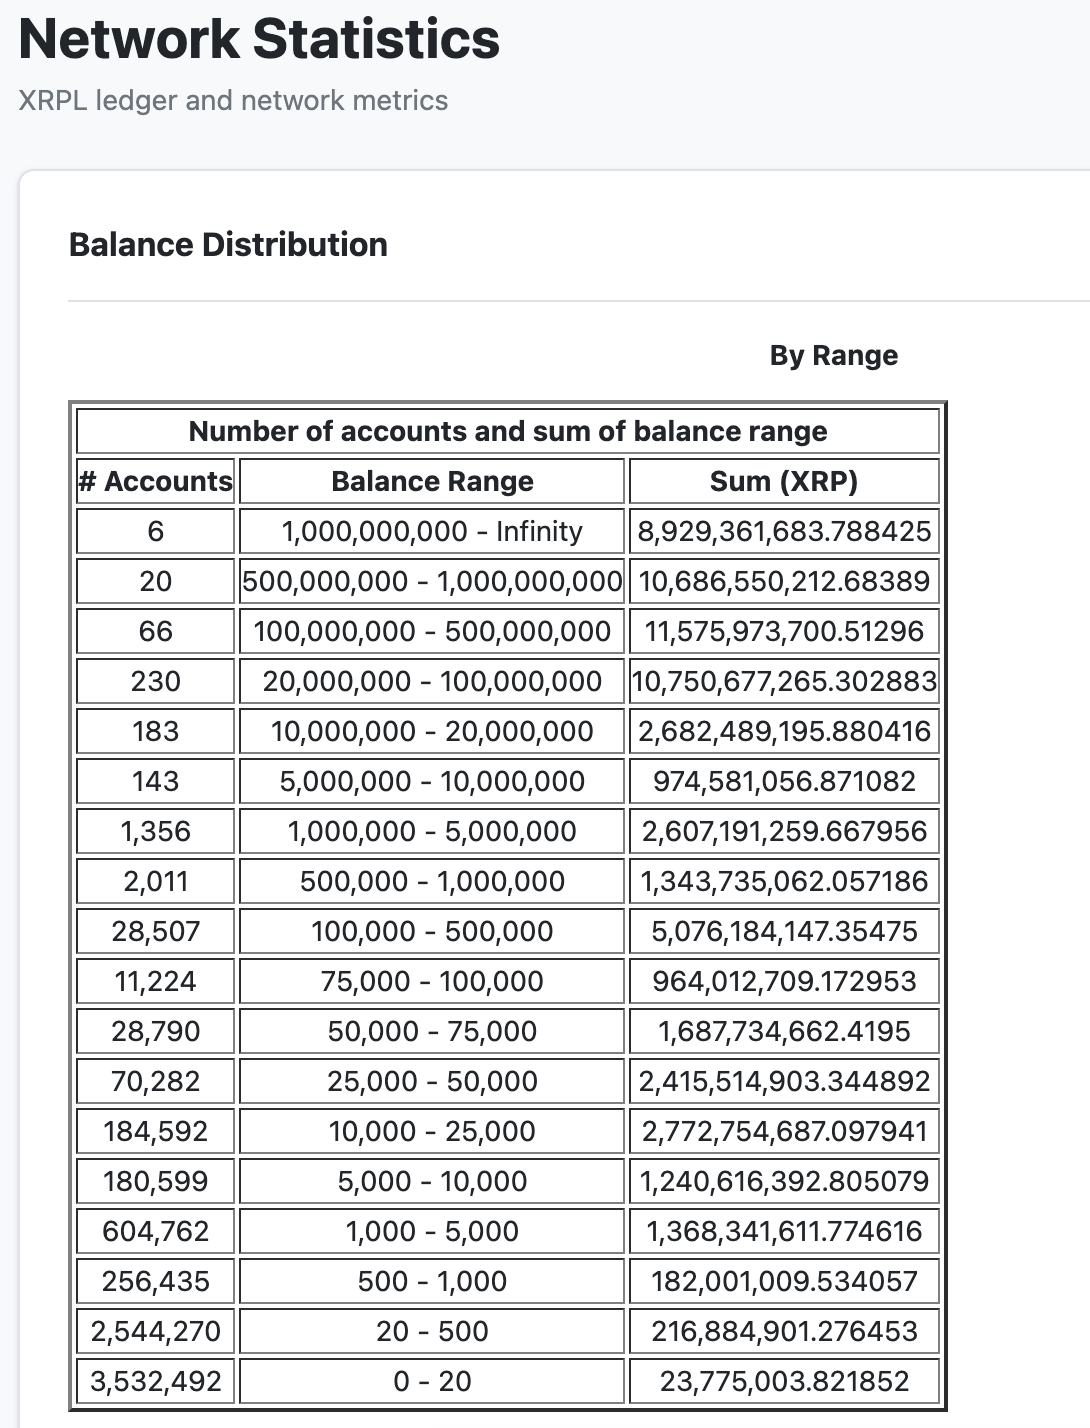The height and width of the screenshot is (1428, 1090).
Task: Click the # Accounts column header
Action: (x=156, y=481)
